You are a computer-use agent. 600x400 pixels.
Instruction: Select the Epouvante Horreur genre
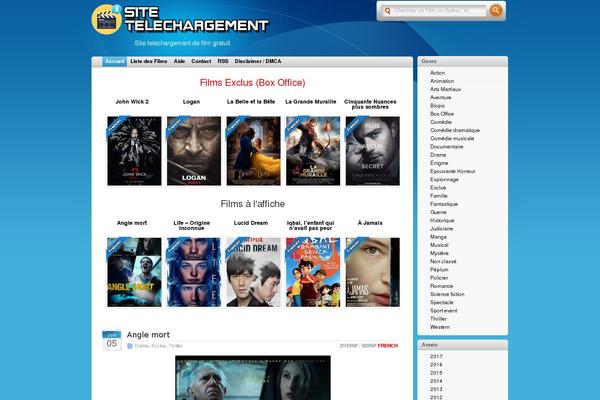453,171
